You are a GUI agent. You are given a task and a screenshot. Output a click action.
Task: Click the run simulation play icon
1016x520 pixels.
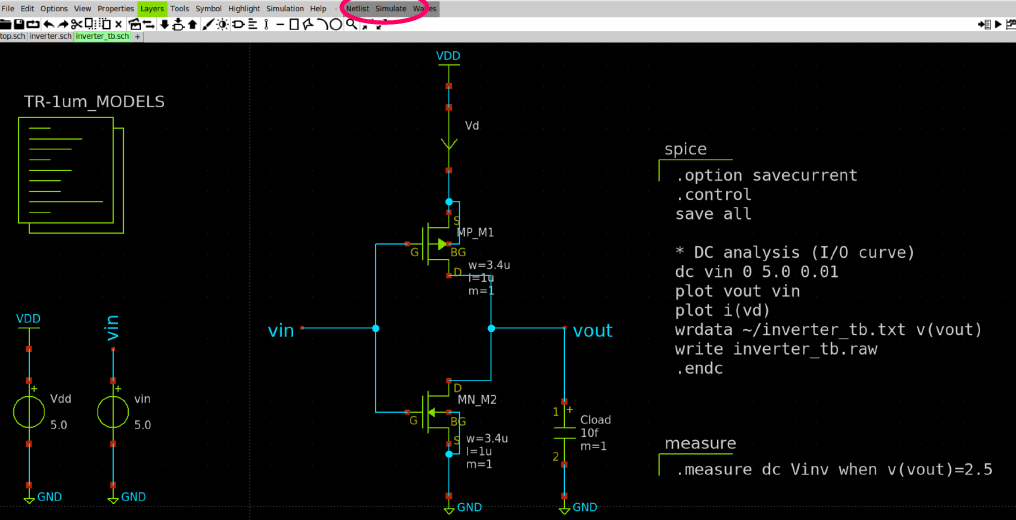[x=999, y=24]
